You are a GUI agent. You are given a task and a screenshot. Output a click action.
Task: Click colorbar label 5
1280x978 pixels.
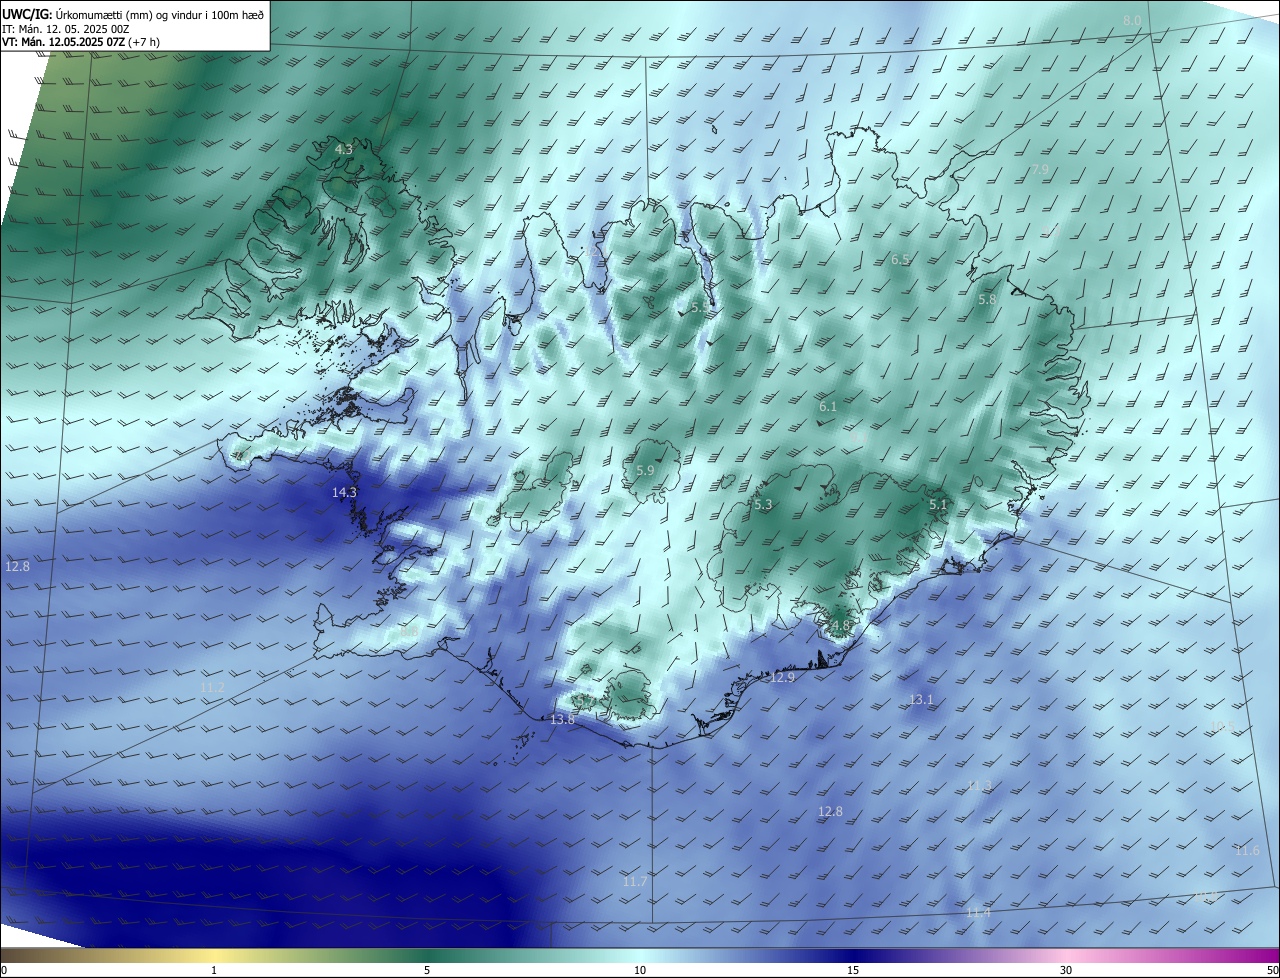427,970
